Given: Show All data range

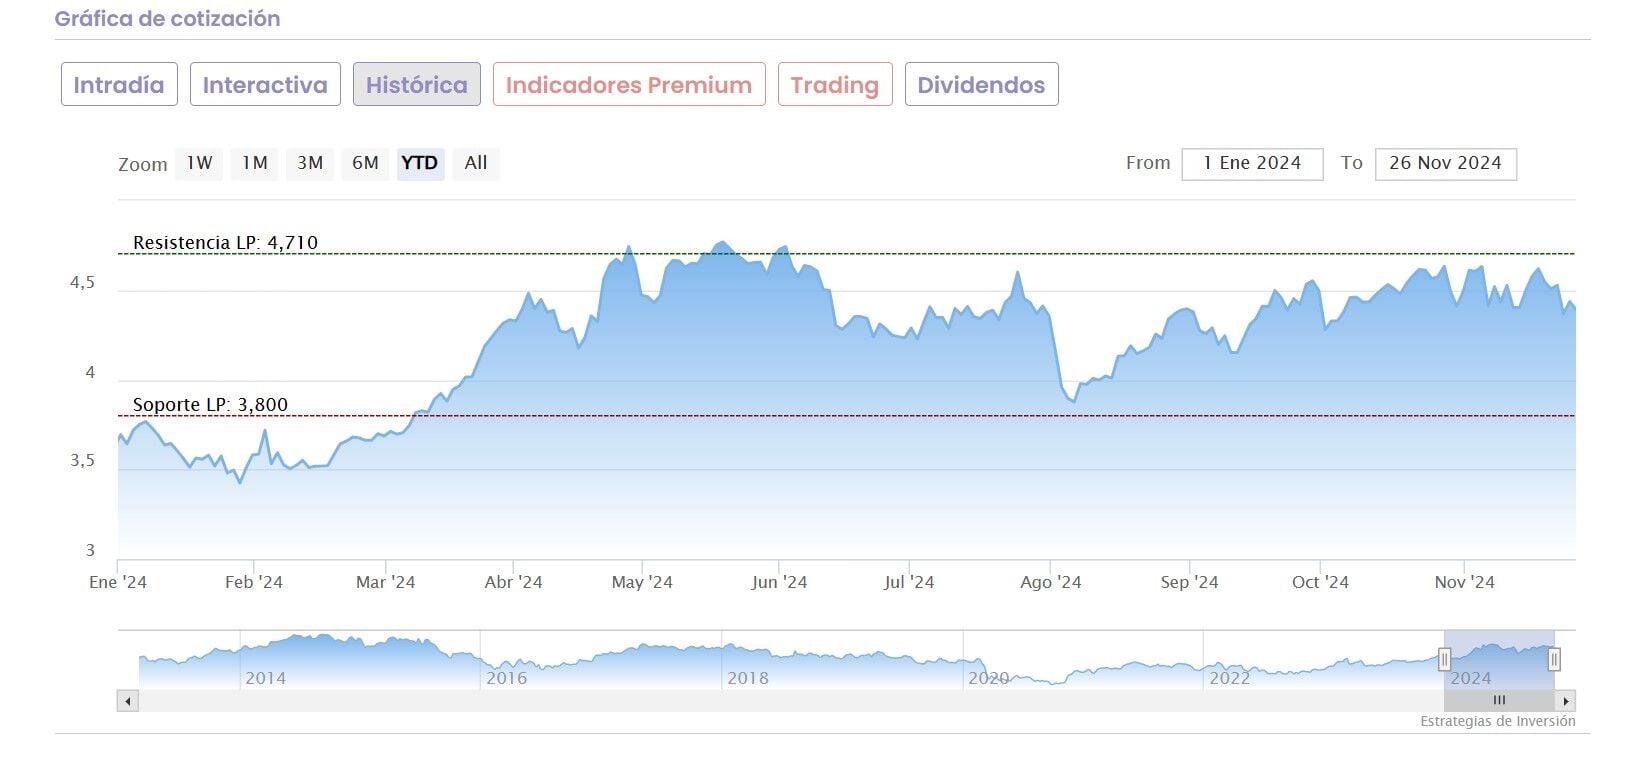Looking at the screenshot, I should click(476, 163).
